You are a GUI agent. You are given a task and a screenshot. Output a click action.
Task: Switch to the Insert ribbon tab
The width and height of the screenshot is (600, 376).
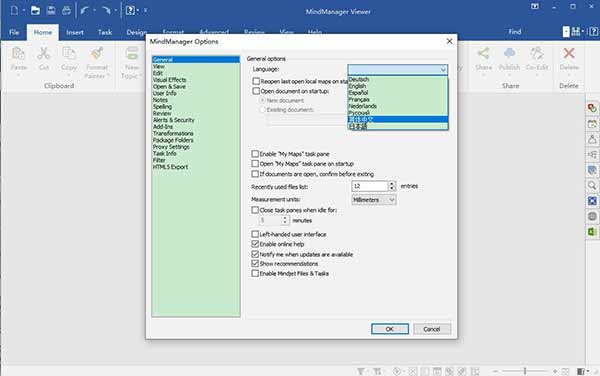(x=75, y=33)
